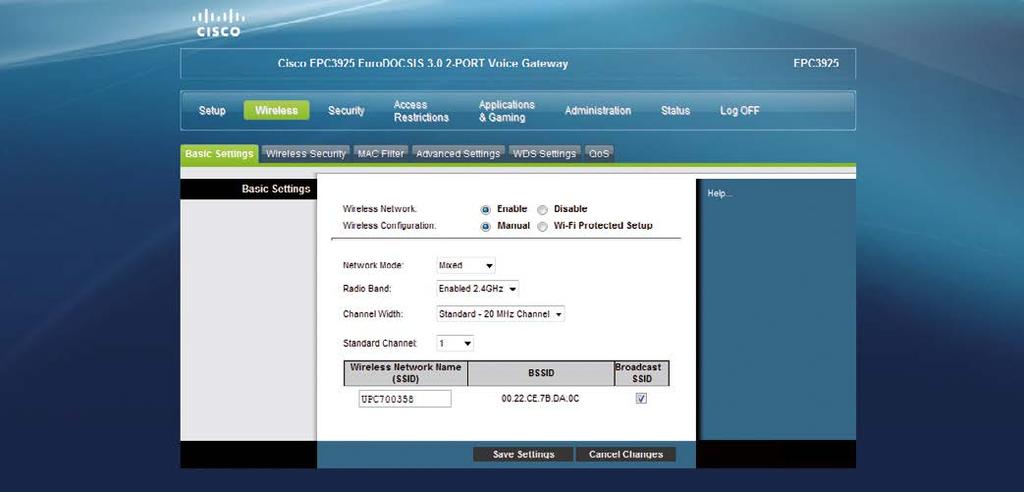Open the Standard Channel dropdown
The width and height of the screenshot is (1024, 492).
pyautogui.click(x=455, y=343)
